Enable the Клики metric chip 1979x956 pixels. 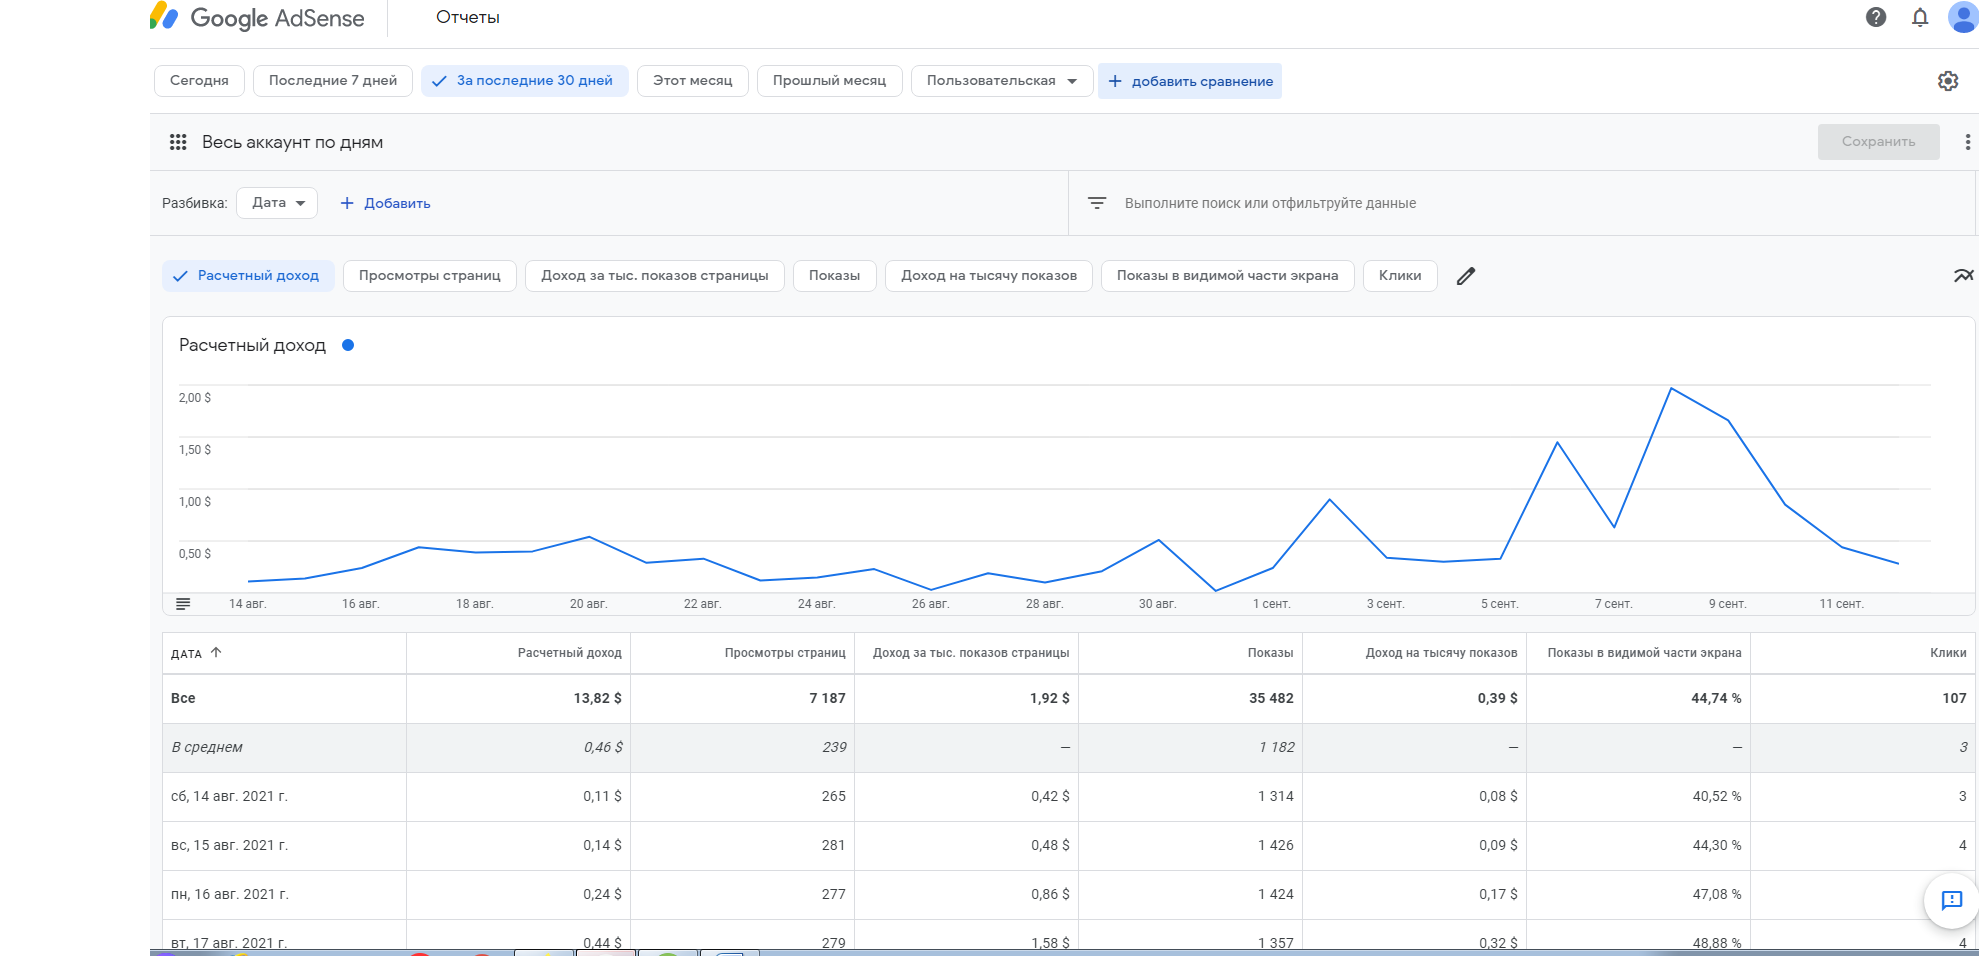click(1399, 276)
